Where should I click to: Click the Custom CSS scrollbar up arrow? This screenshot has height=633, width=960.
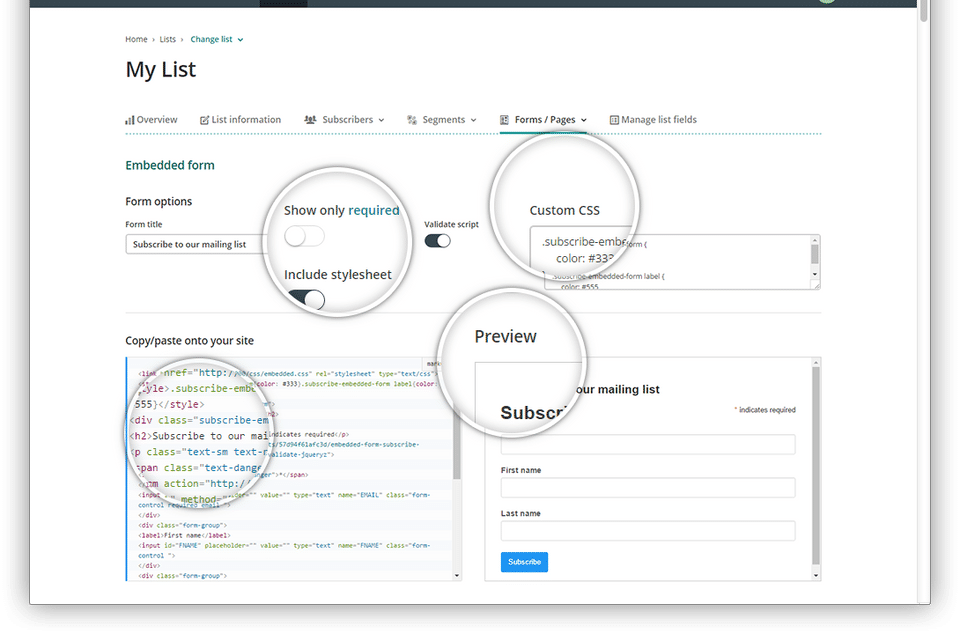(x=815, y=241)
